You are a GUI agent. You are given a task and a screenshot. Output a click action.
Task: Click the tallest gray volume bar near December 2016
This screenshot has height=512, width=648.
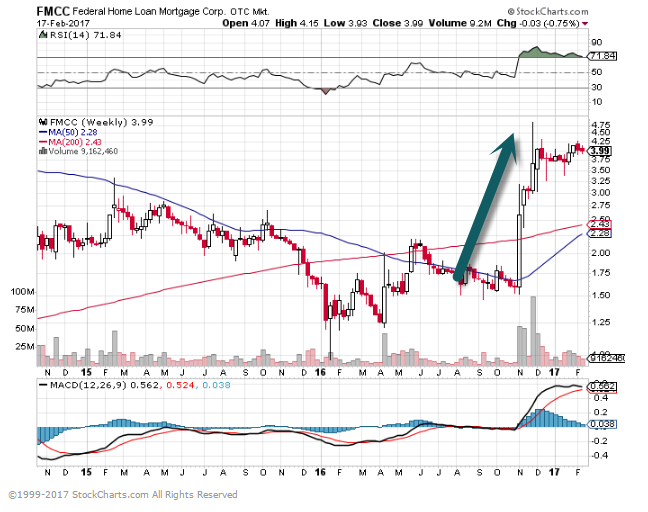[533, 331]
